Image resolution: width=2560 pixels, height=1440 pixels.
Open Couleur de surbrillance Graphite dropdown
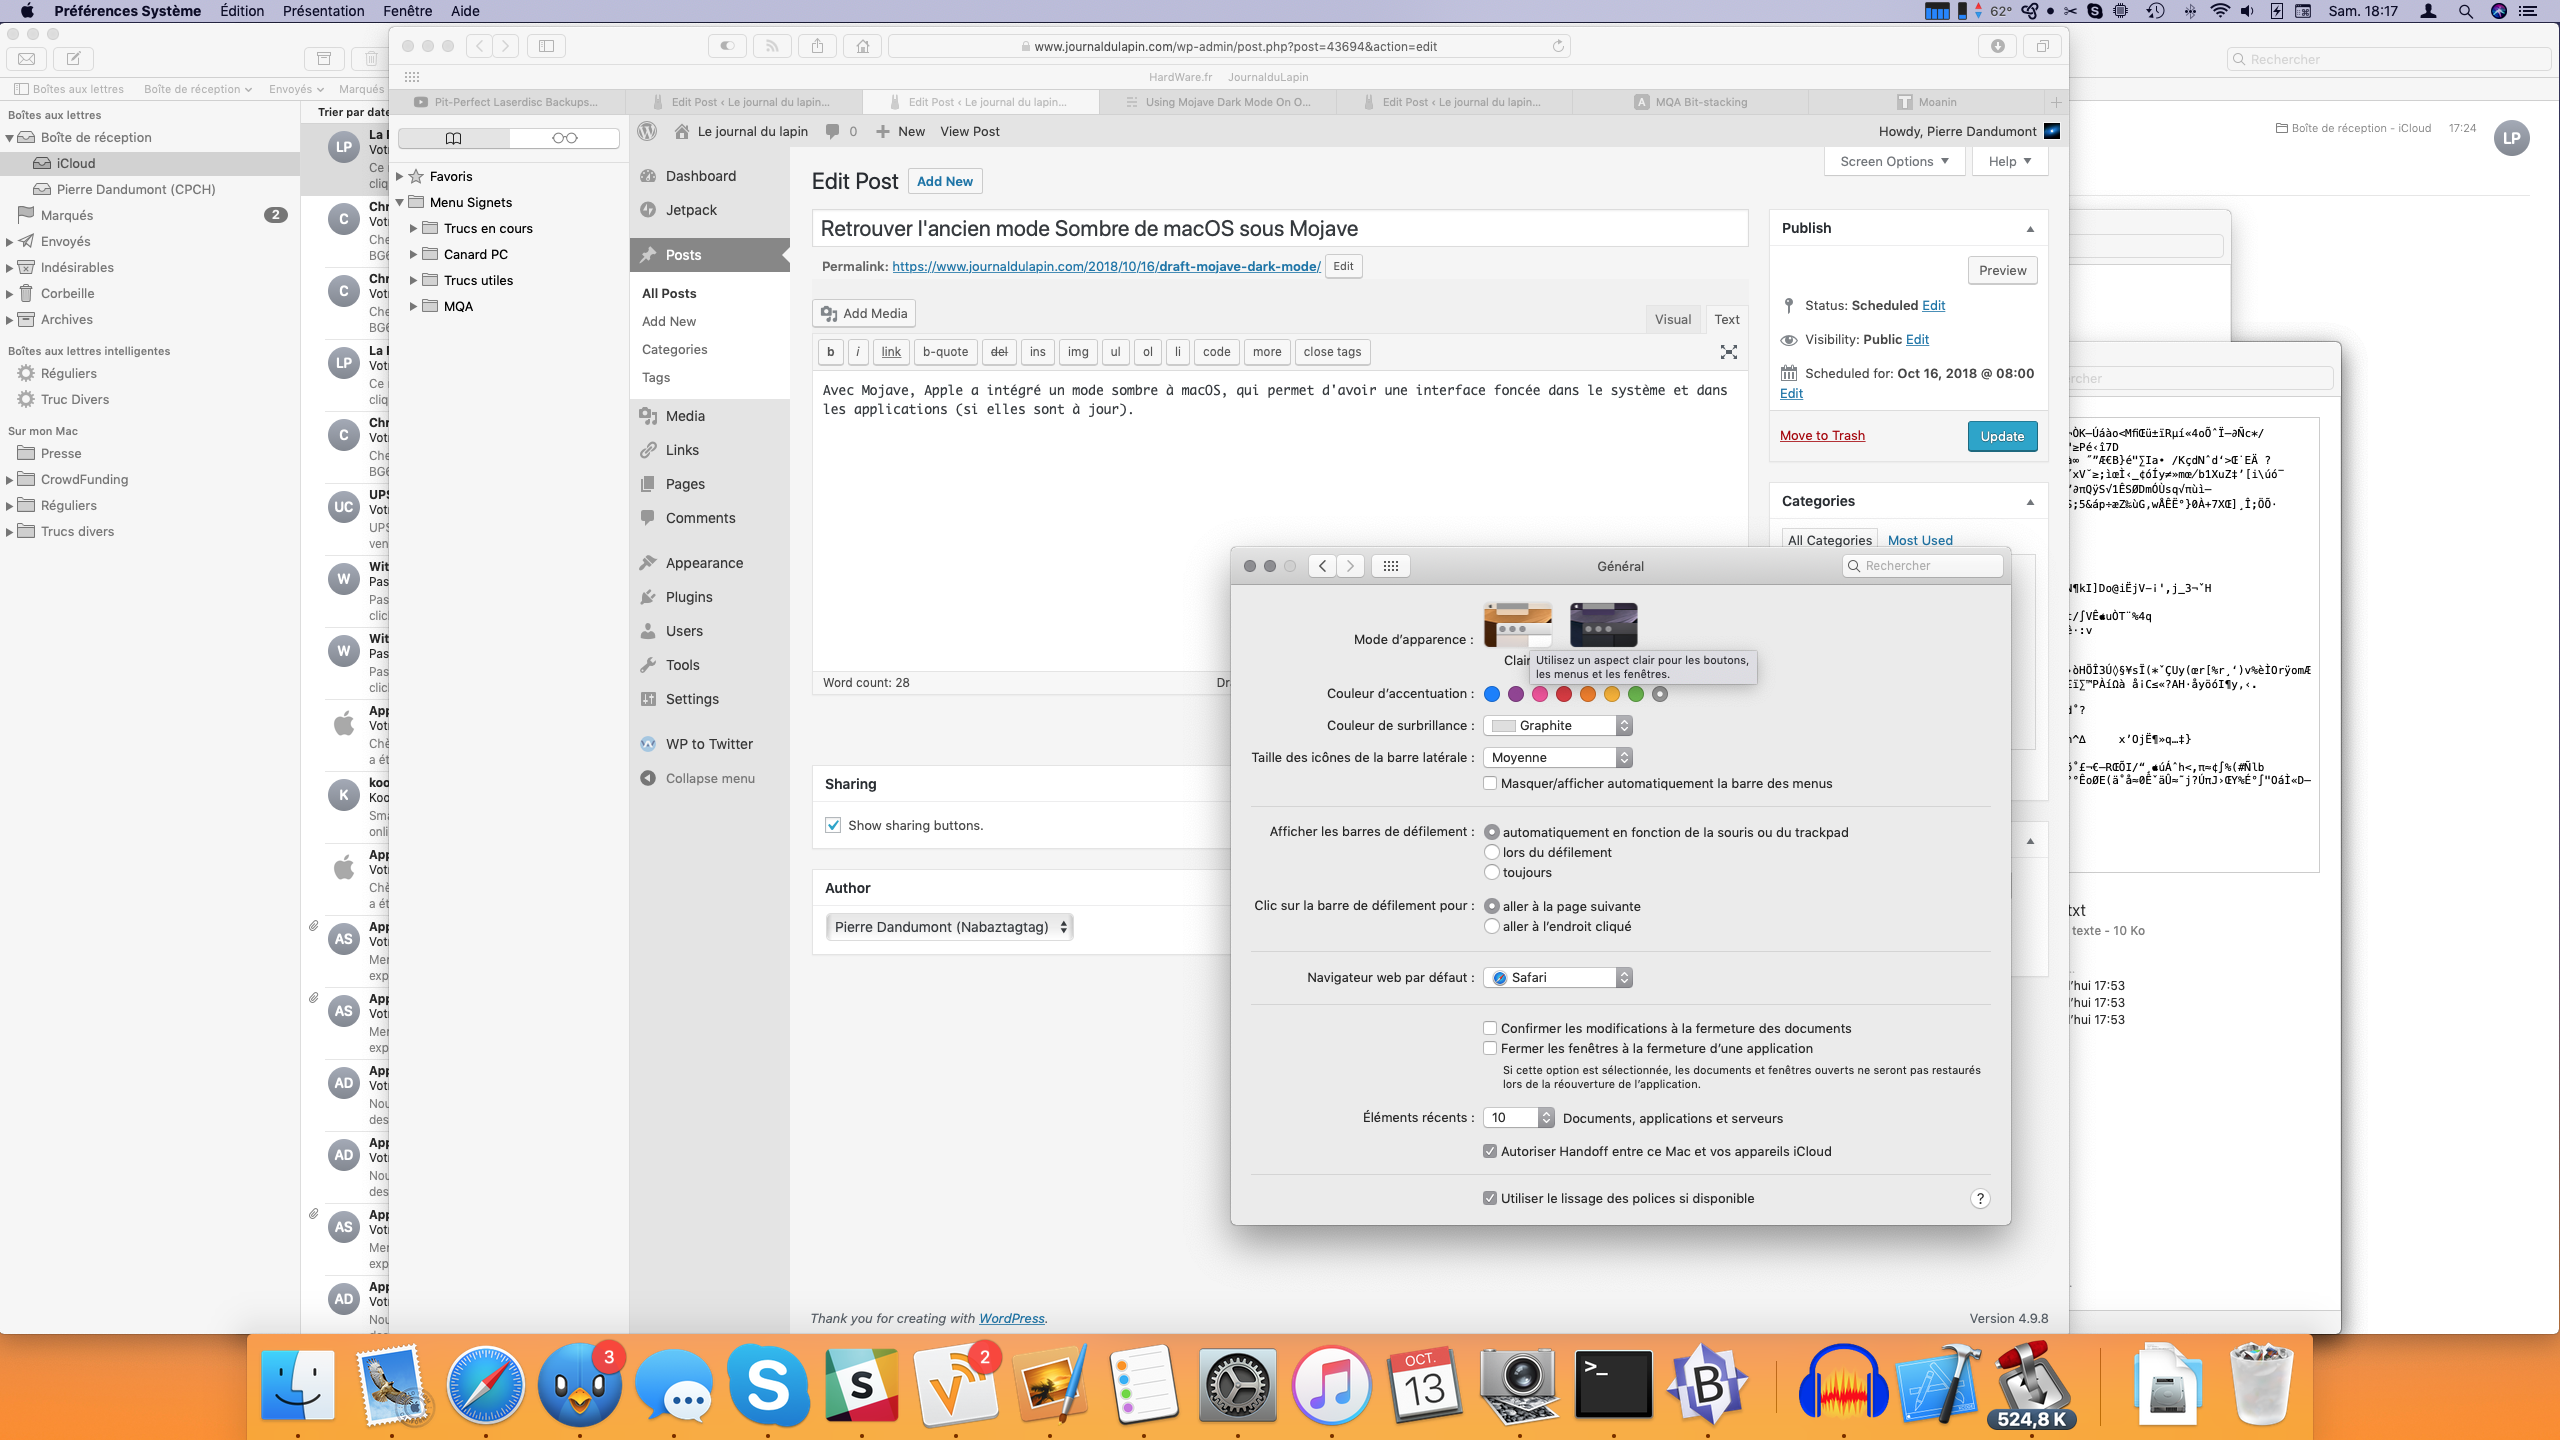pos(1558,725)
